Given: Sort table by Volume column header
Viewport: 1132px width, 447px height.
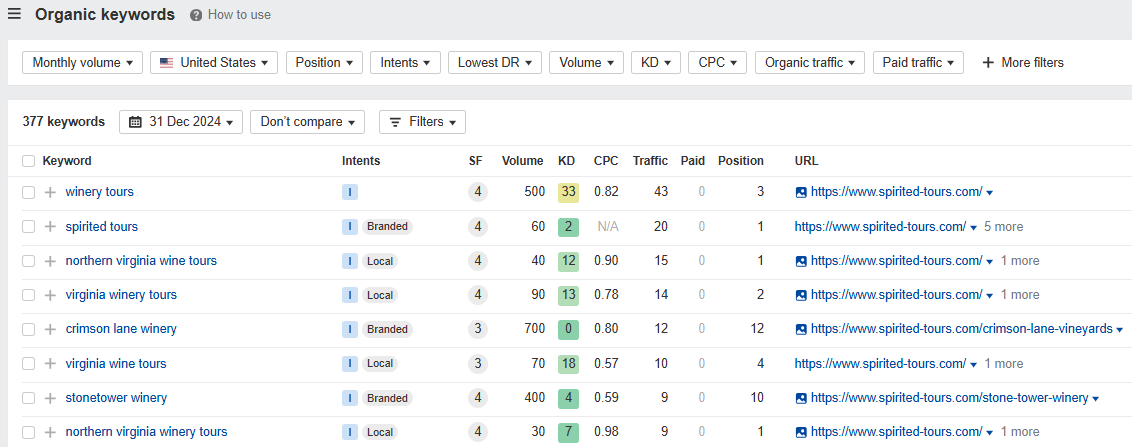Looking at the screenshot, I should tap(523, 161).
